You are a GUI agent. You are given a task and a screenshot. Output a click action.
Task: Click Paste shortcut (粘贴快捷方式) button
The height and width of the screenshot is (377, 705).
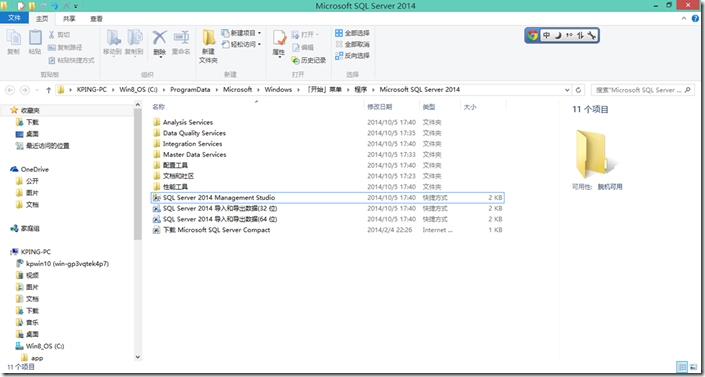click(x=71, y=60)
